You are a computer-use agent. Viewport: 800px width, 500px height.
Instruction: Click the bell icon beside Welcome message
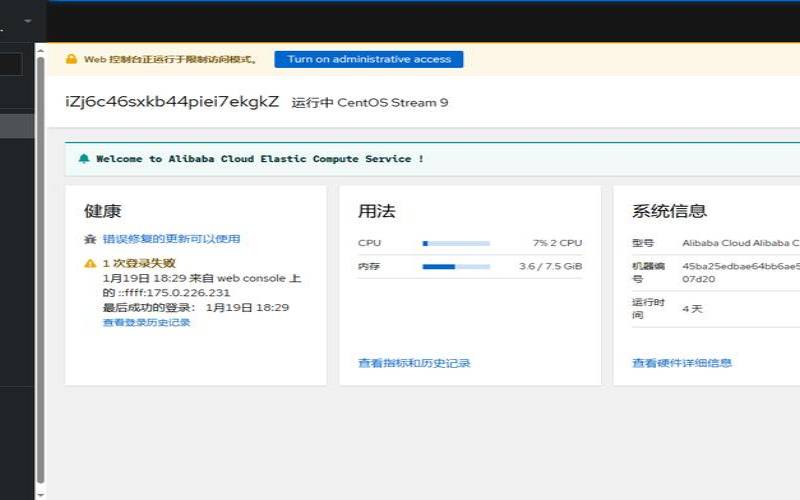[x=84, y=159]
